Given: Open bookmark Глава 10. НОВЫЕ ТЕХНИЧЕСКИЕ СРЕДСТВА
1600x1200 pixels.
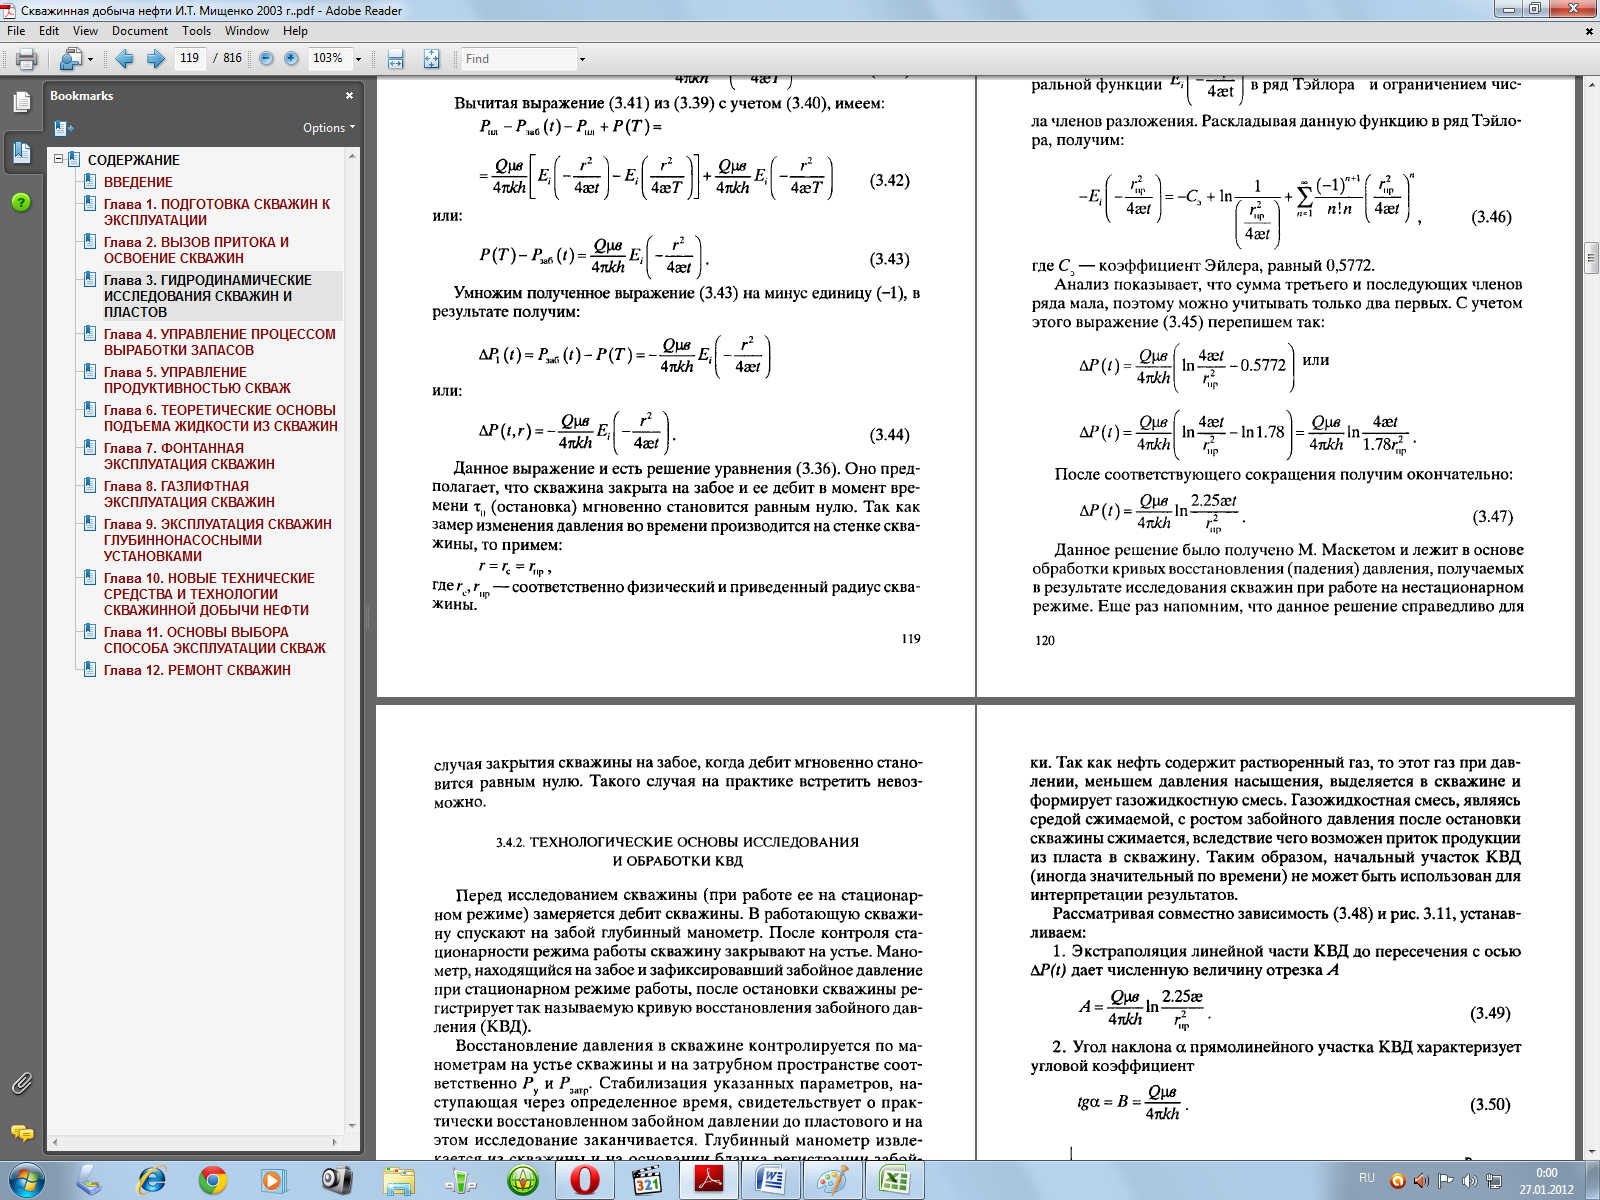Looking at the screenshot, I should click(x=209, y=594).
